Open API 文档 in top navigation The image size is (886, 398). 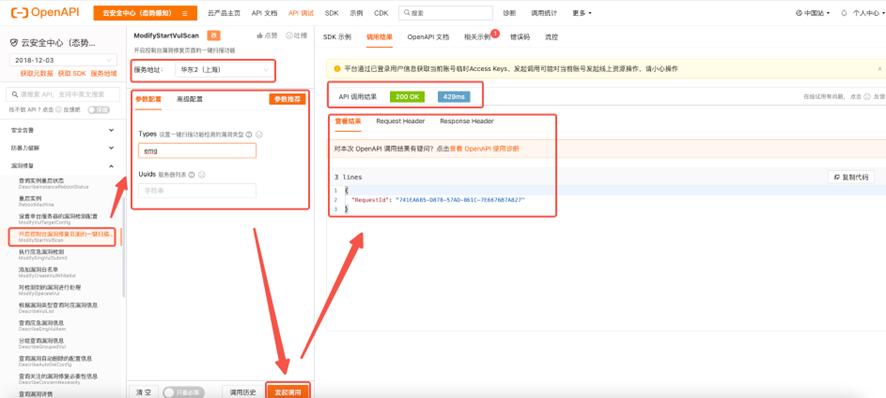click(264, 12)
